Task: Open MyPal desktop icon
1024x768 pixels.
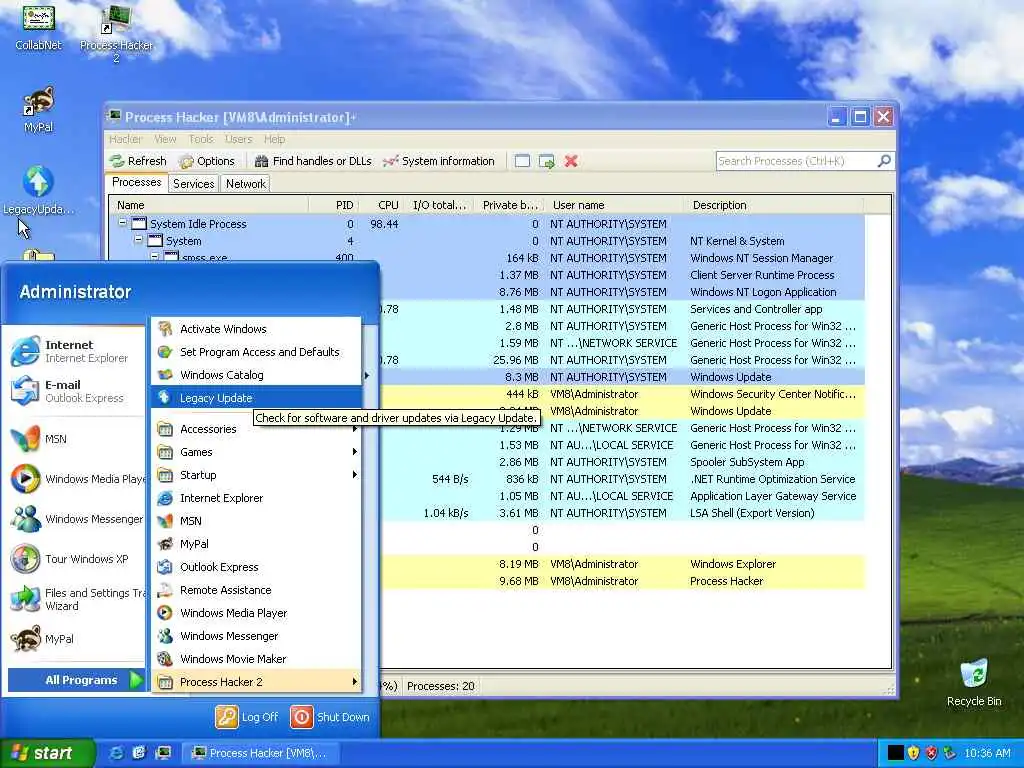Action: [x=38, y=110]
